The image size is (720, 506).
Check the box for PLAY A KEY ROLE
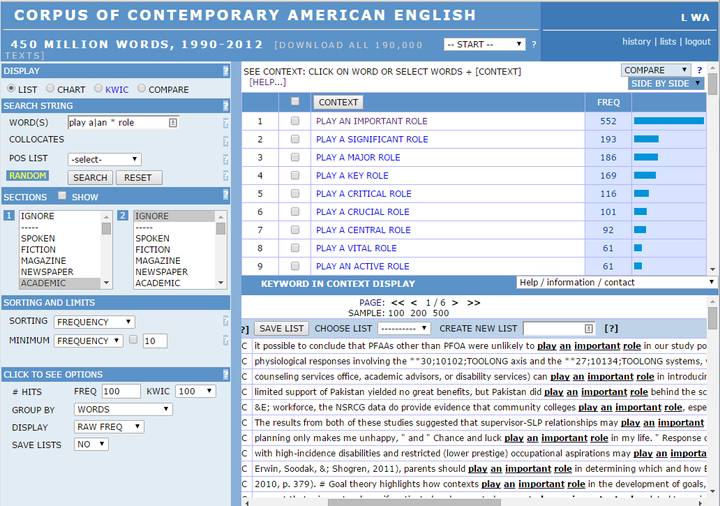click(x=295, y=175)
